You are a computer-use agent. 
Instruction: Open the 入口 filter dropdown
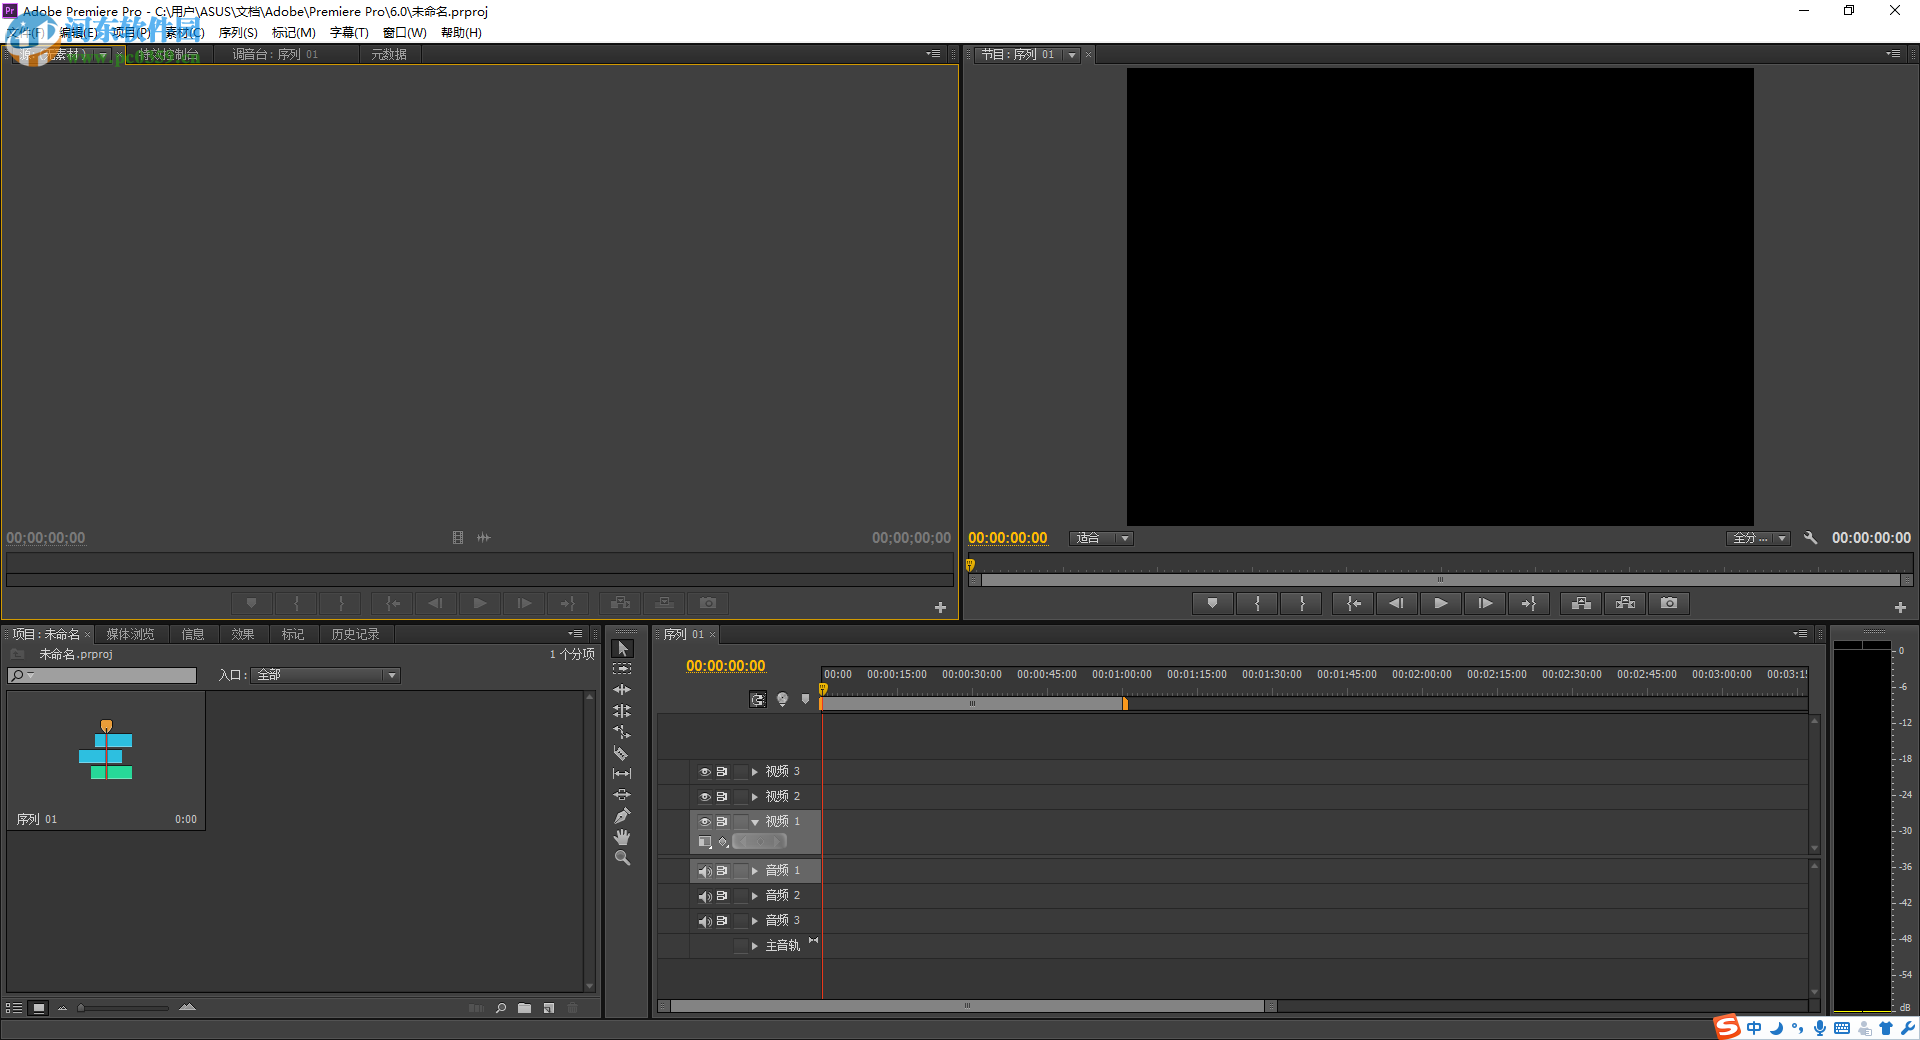tap(325, 675)
